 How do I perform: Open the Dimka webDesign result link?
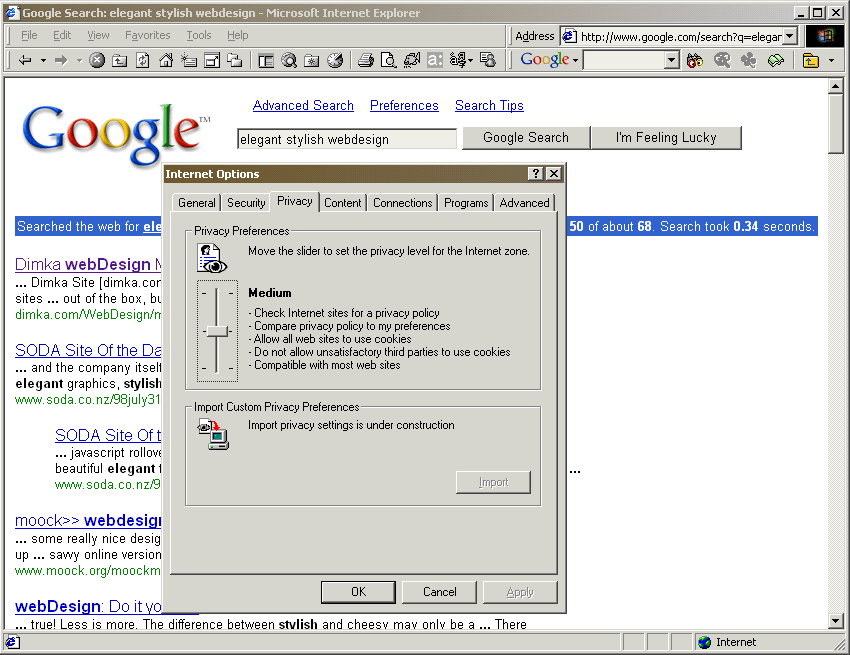coord(88,264)
